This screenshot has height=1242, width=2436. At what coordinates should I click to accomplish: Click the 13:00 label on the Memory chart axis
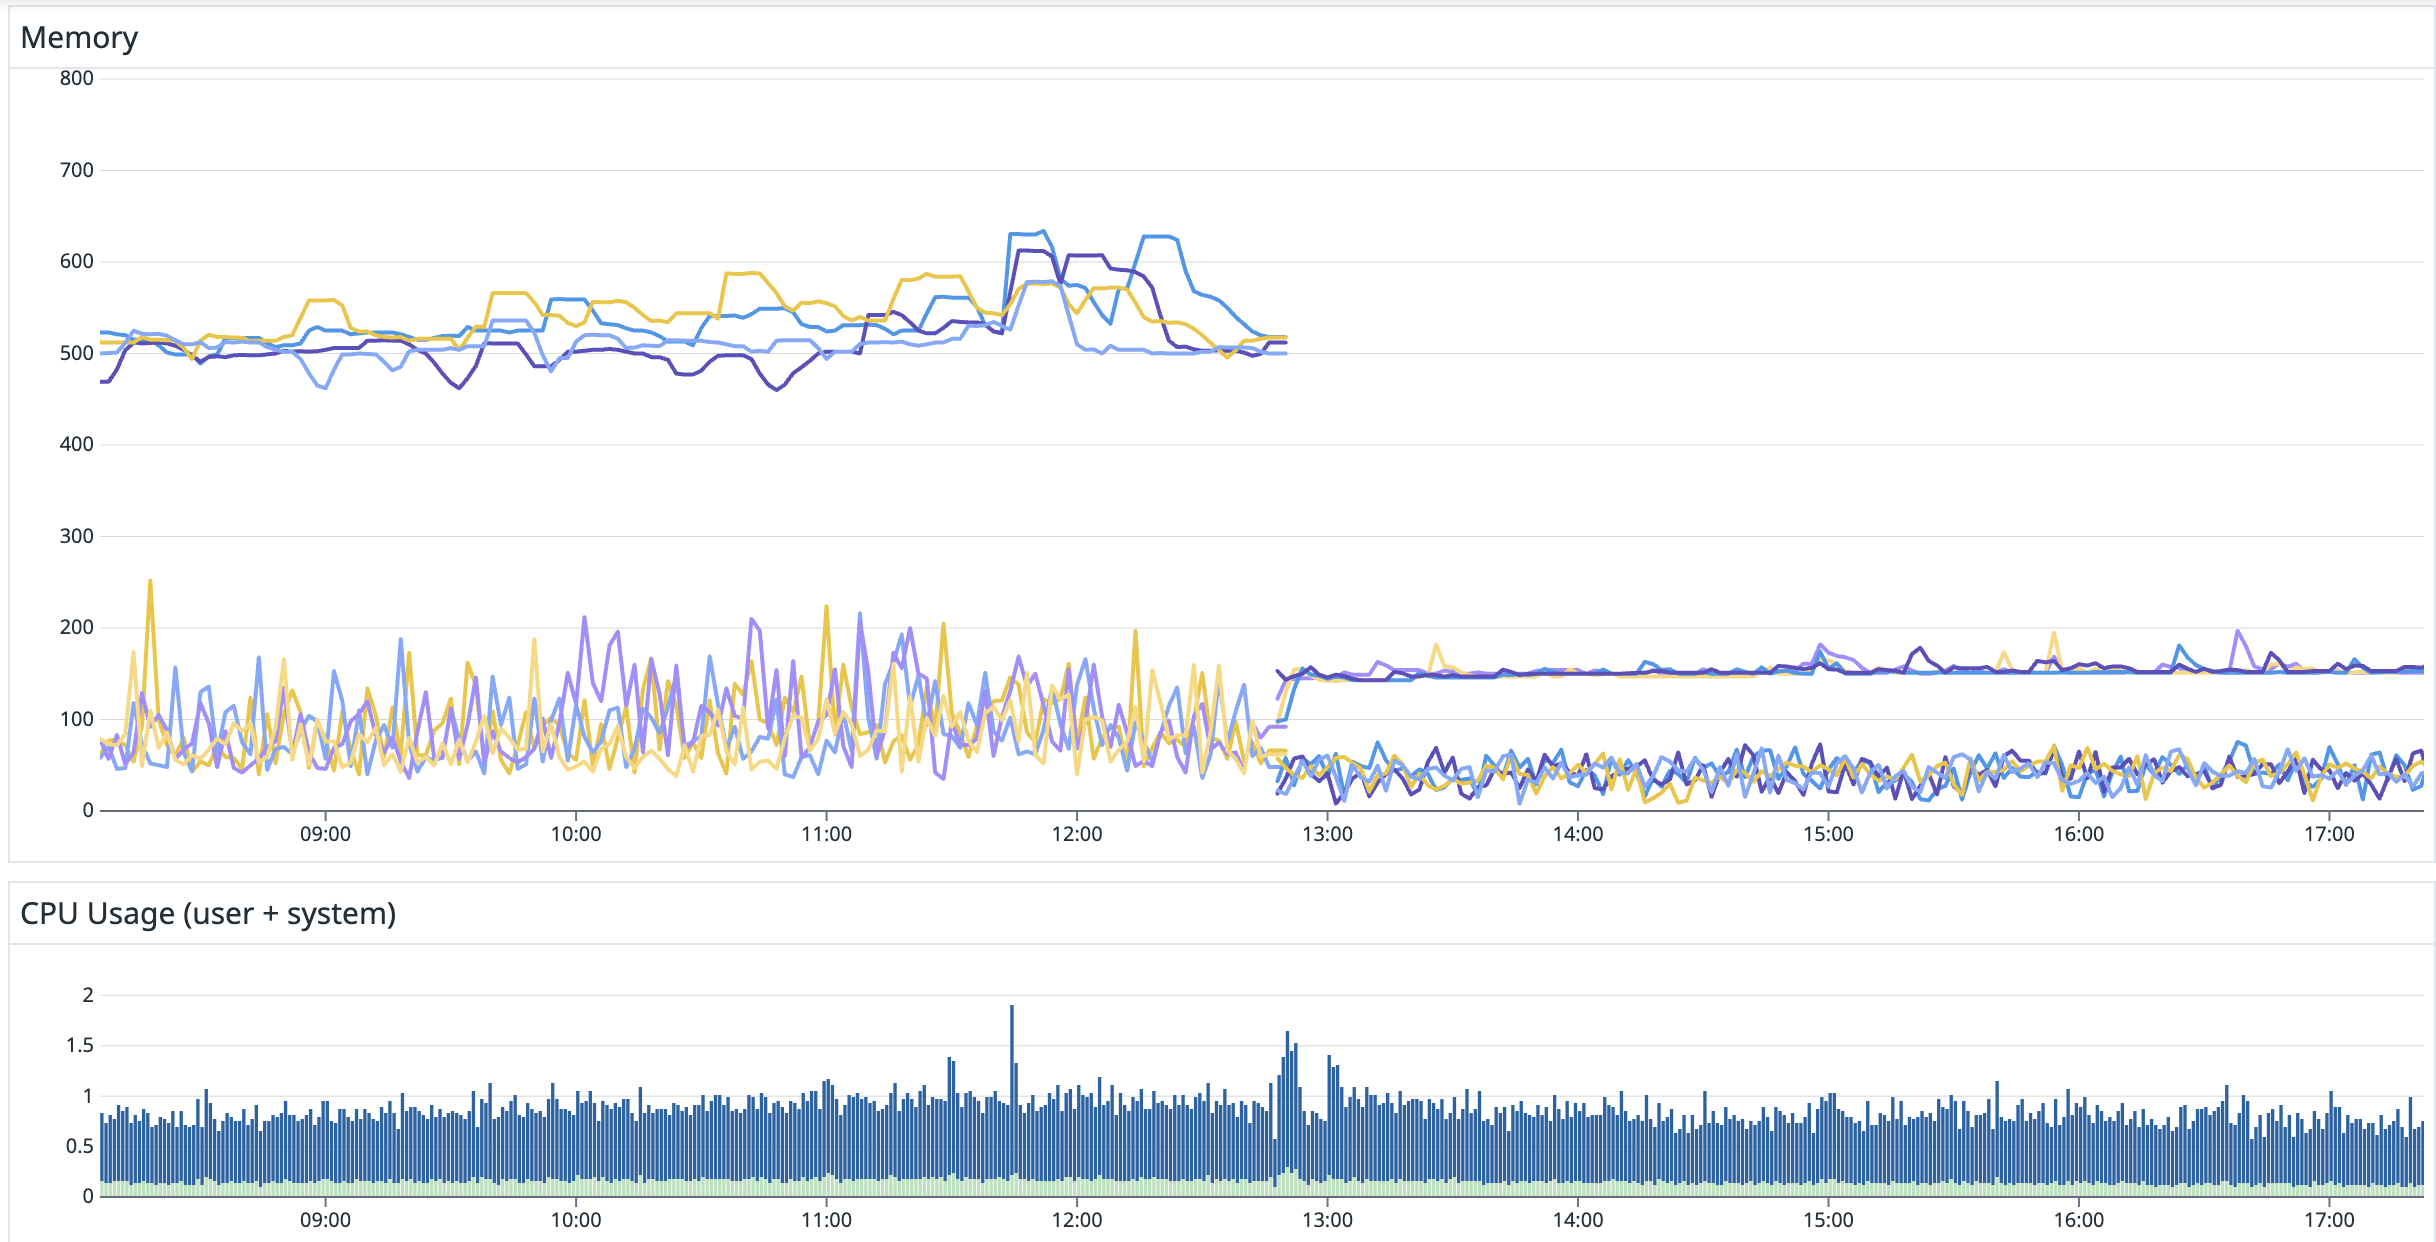coord(1327,835)
